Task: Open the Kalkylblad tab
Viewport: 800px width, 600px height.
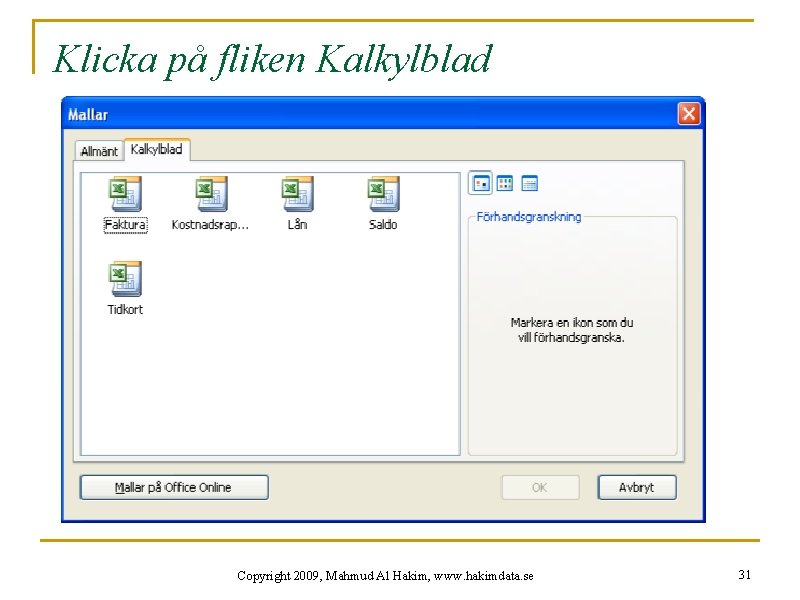Action: 157,149
